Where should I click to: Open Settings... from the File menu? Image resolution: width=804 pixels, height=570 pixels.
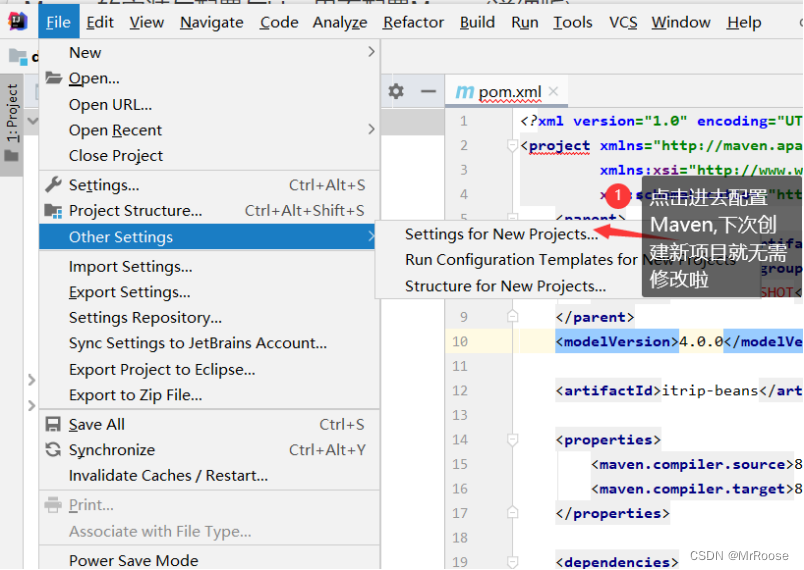click(x=209, y=185)
